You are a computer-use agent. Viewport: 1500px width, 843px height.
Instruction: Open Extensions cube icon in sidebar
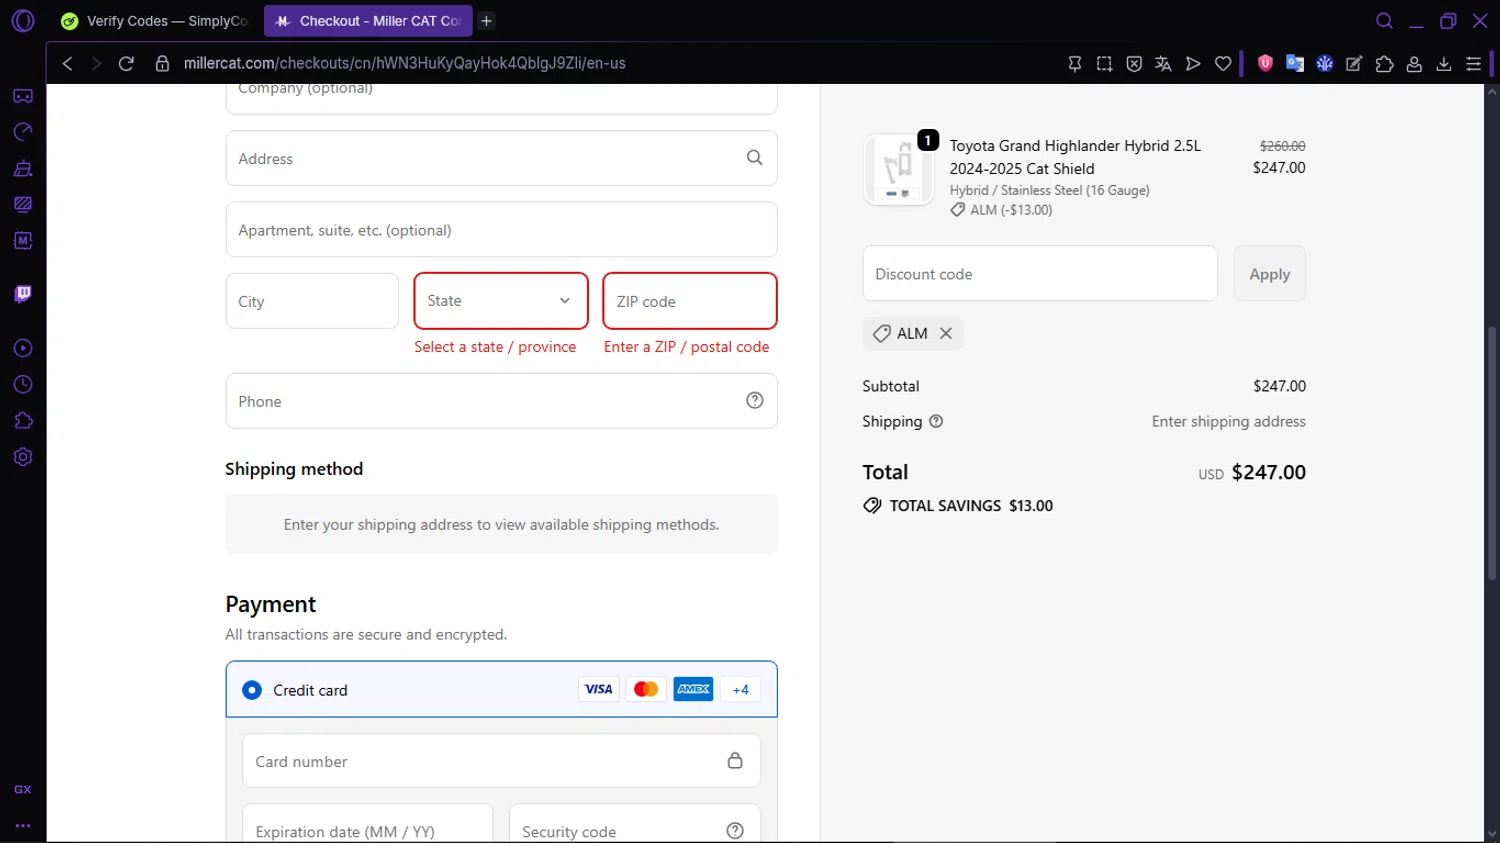point(23,421)
